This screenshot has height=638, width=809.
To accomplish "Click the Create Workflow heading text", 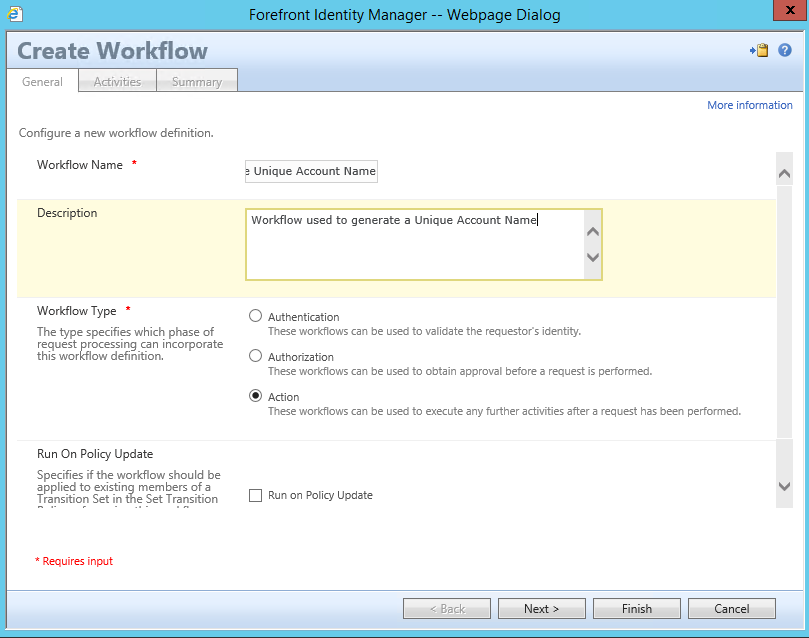I will click(112, 51).
